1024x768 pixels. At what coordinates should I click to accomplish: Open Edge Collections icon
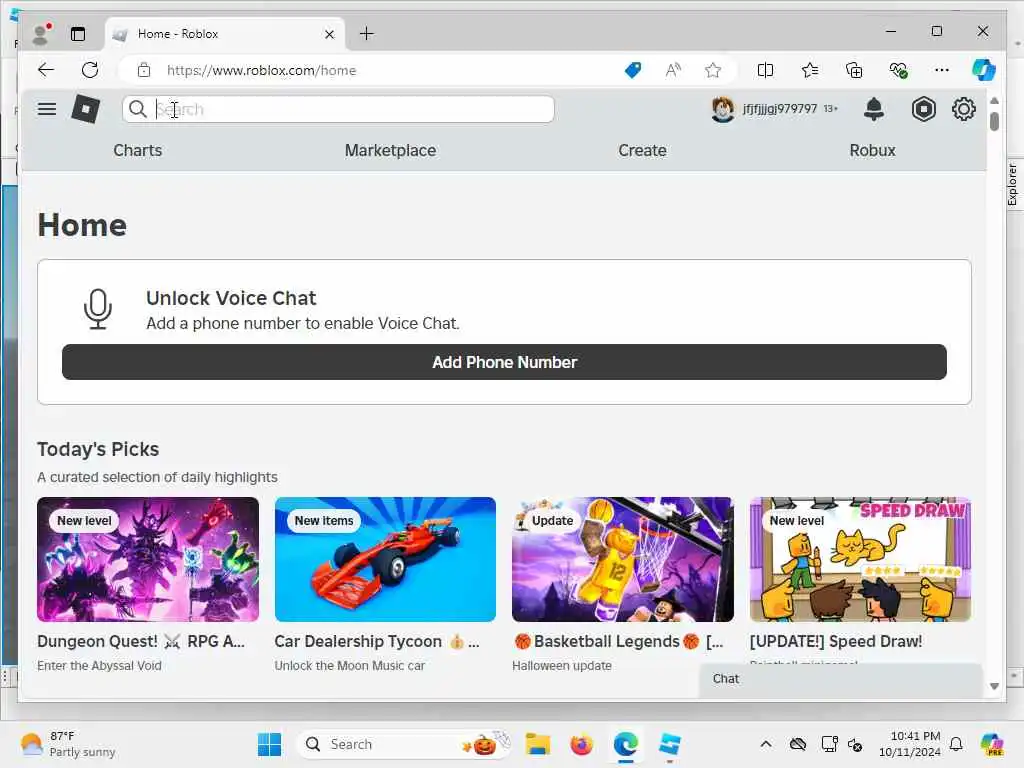click(854, 70)
